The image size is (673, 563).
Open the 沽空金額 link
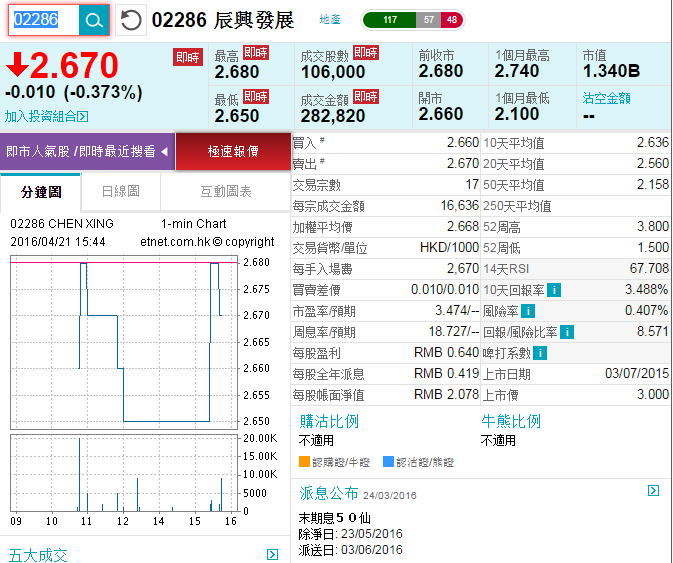pyautogui.click(x=606, y=98)
